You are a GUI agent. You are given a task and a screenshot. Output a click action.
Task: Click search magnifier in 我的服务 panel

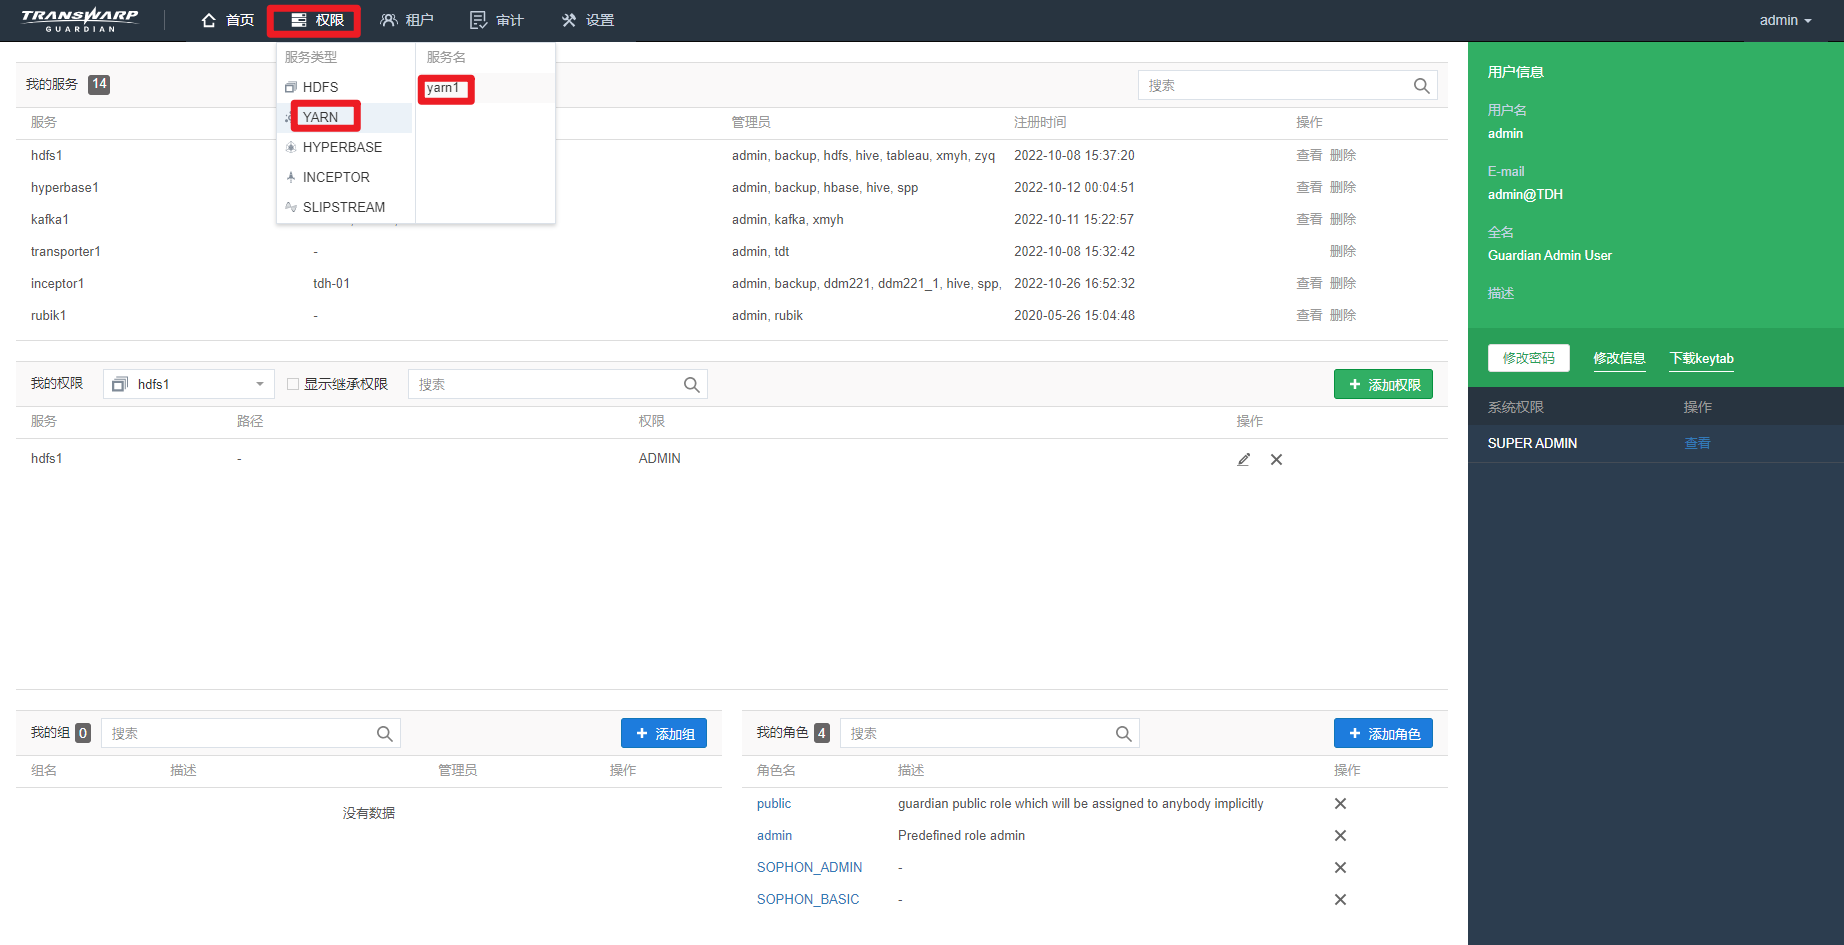[1421, 86]
